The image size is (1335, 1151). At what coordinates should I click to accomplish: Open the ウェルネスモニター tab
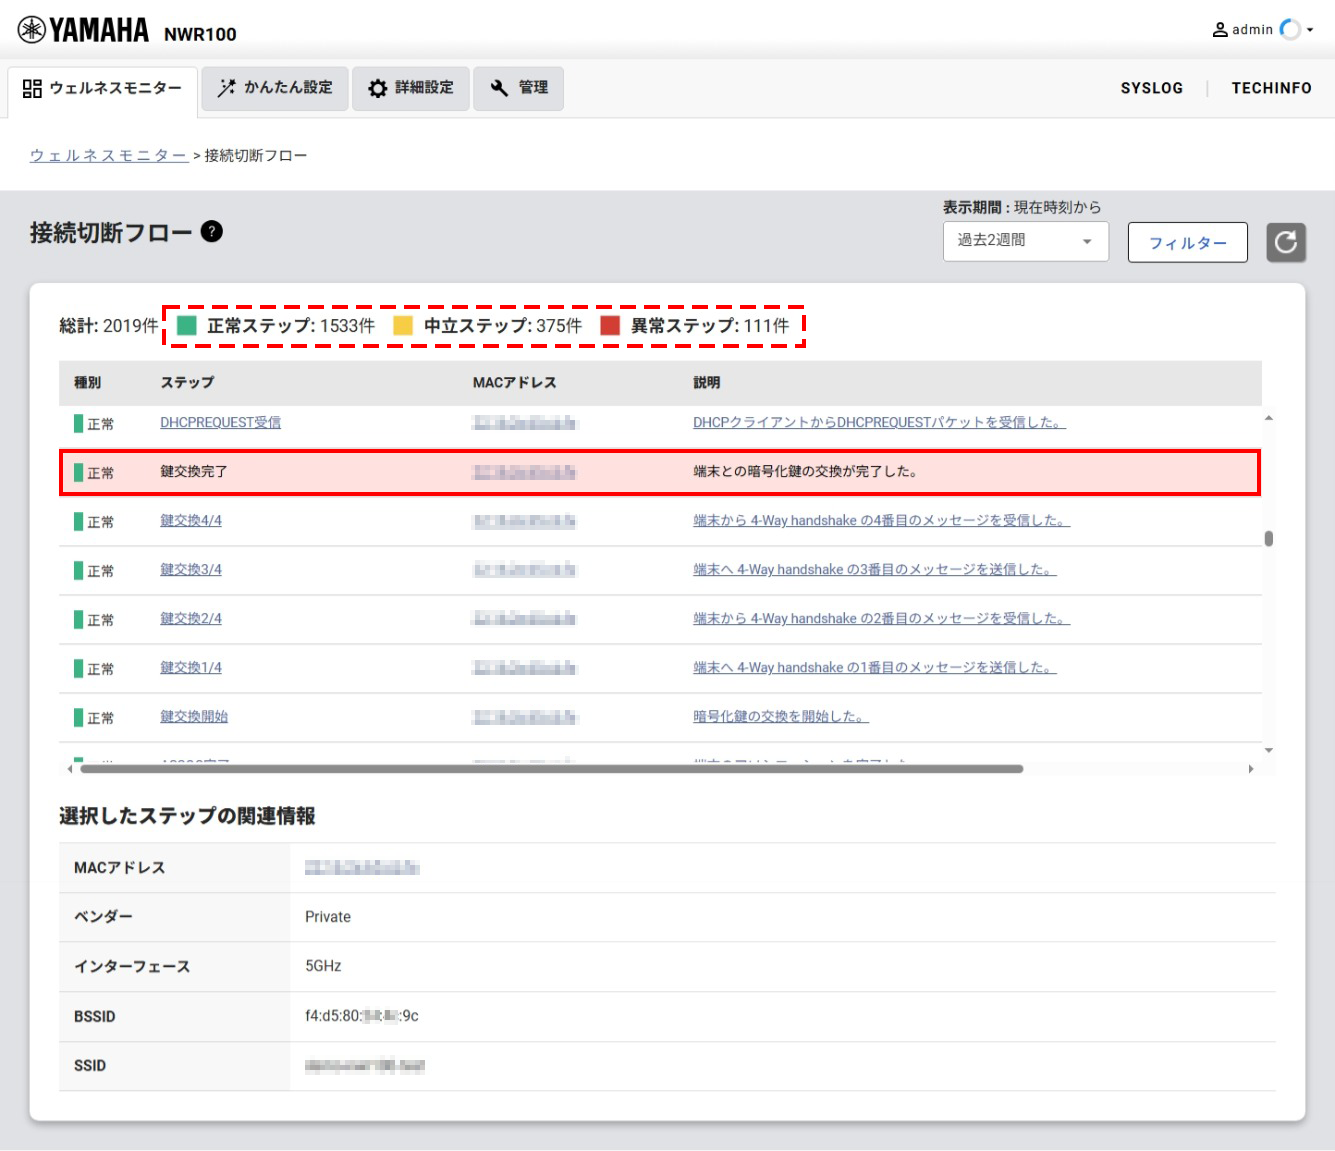pyautogui.click(x=102, y=88)
